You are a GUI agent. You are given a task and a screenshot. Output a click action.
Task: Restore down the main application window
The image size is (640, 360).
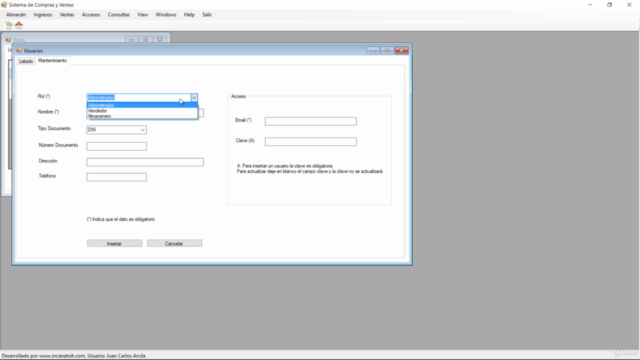click(609, 5)
